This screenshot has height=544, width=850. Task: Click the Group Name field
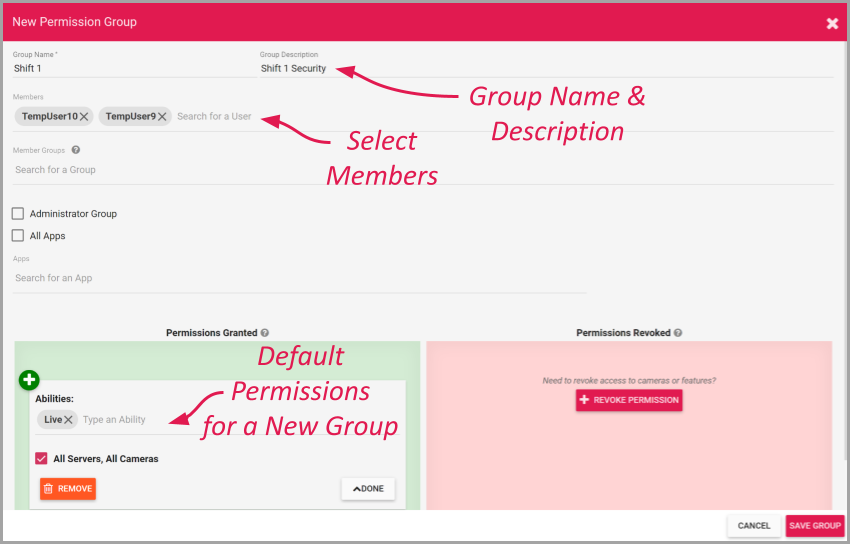[134, 68]
